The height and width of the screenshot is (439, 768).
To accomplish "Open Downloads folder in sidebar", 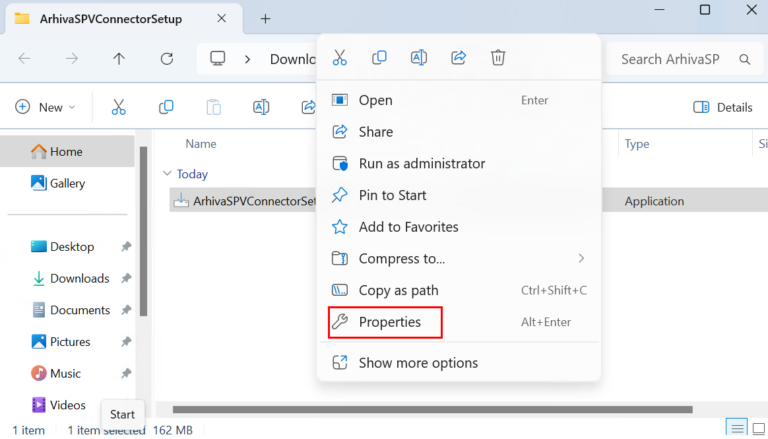I will pos(79,278).
